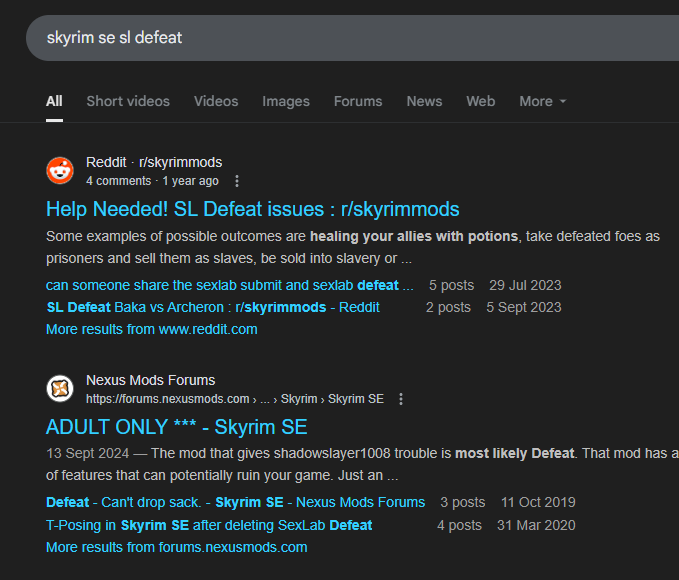Open 'ADULT ONLY *** - Skyrim SE' result
Image resolution: width=679 pixels, height=580 pixels.
tap(177, 427)
